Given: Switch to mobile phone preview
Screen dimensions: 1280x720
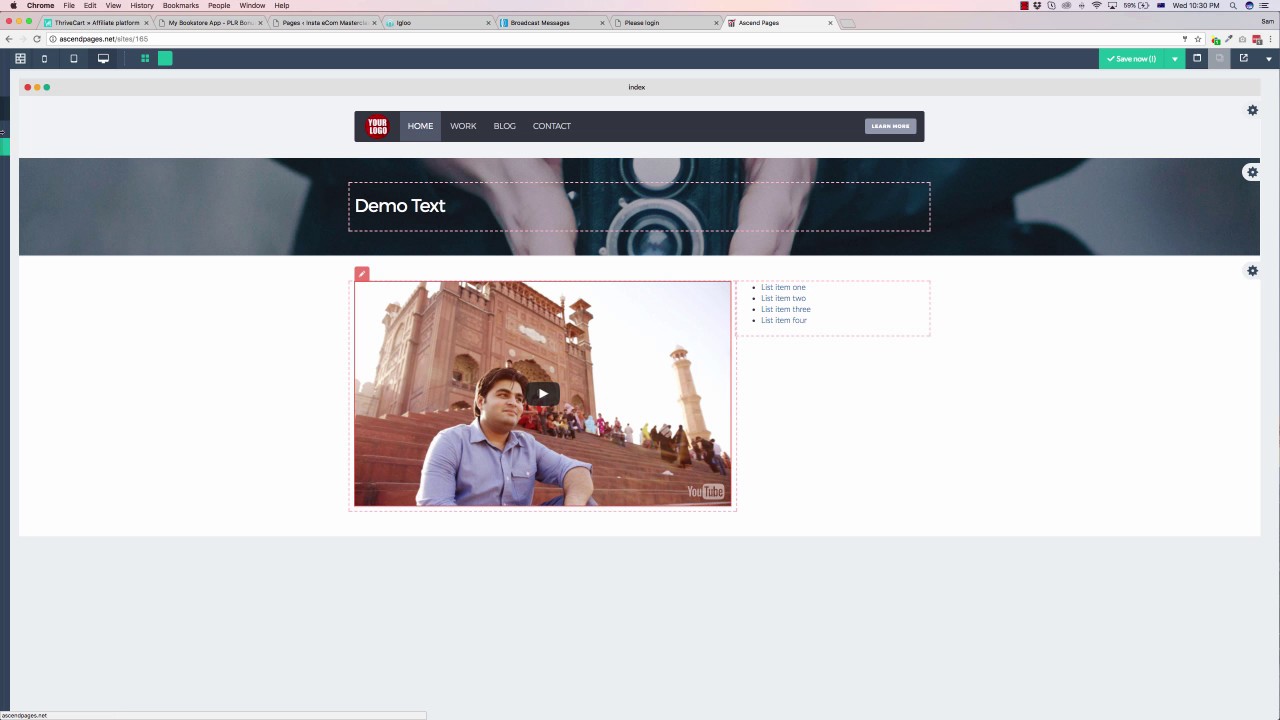Looking at the screenshot, I should click(x=44, y=59).
